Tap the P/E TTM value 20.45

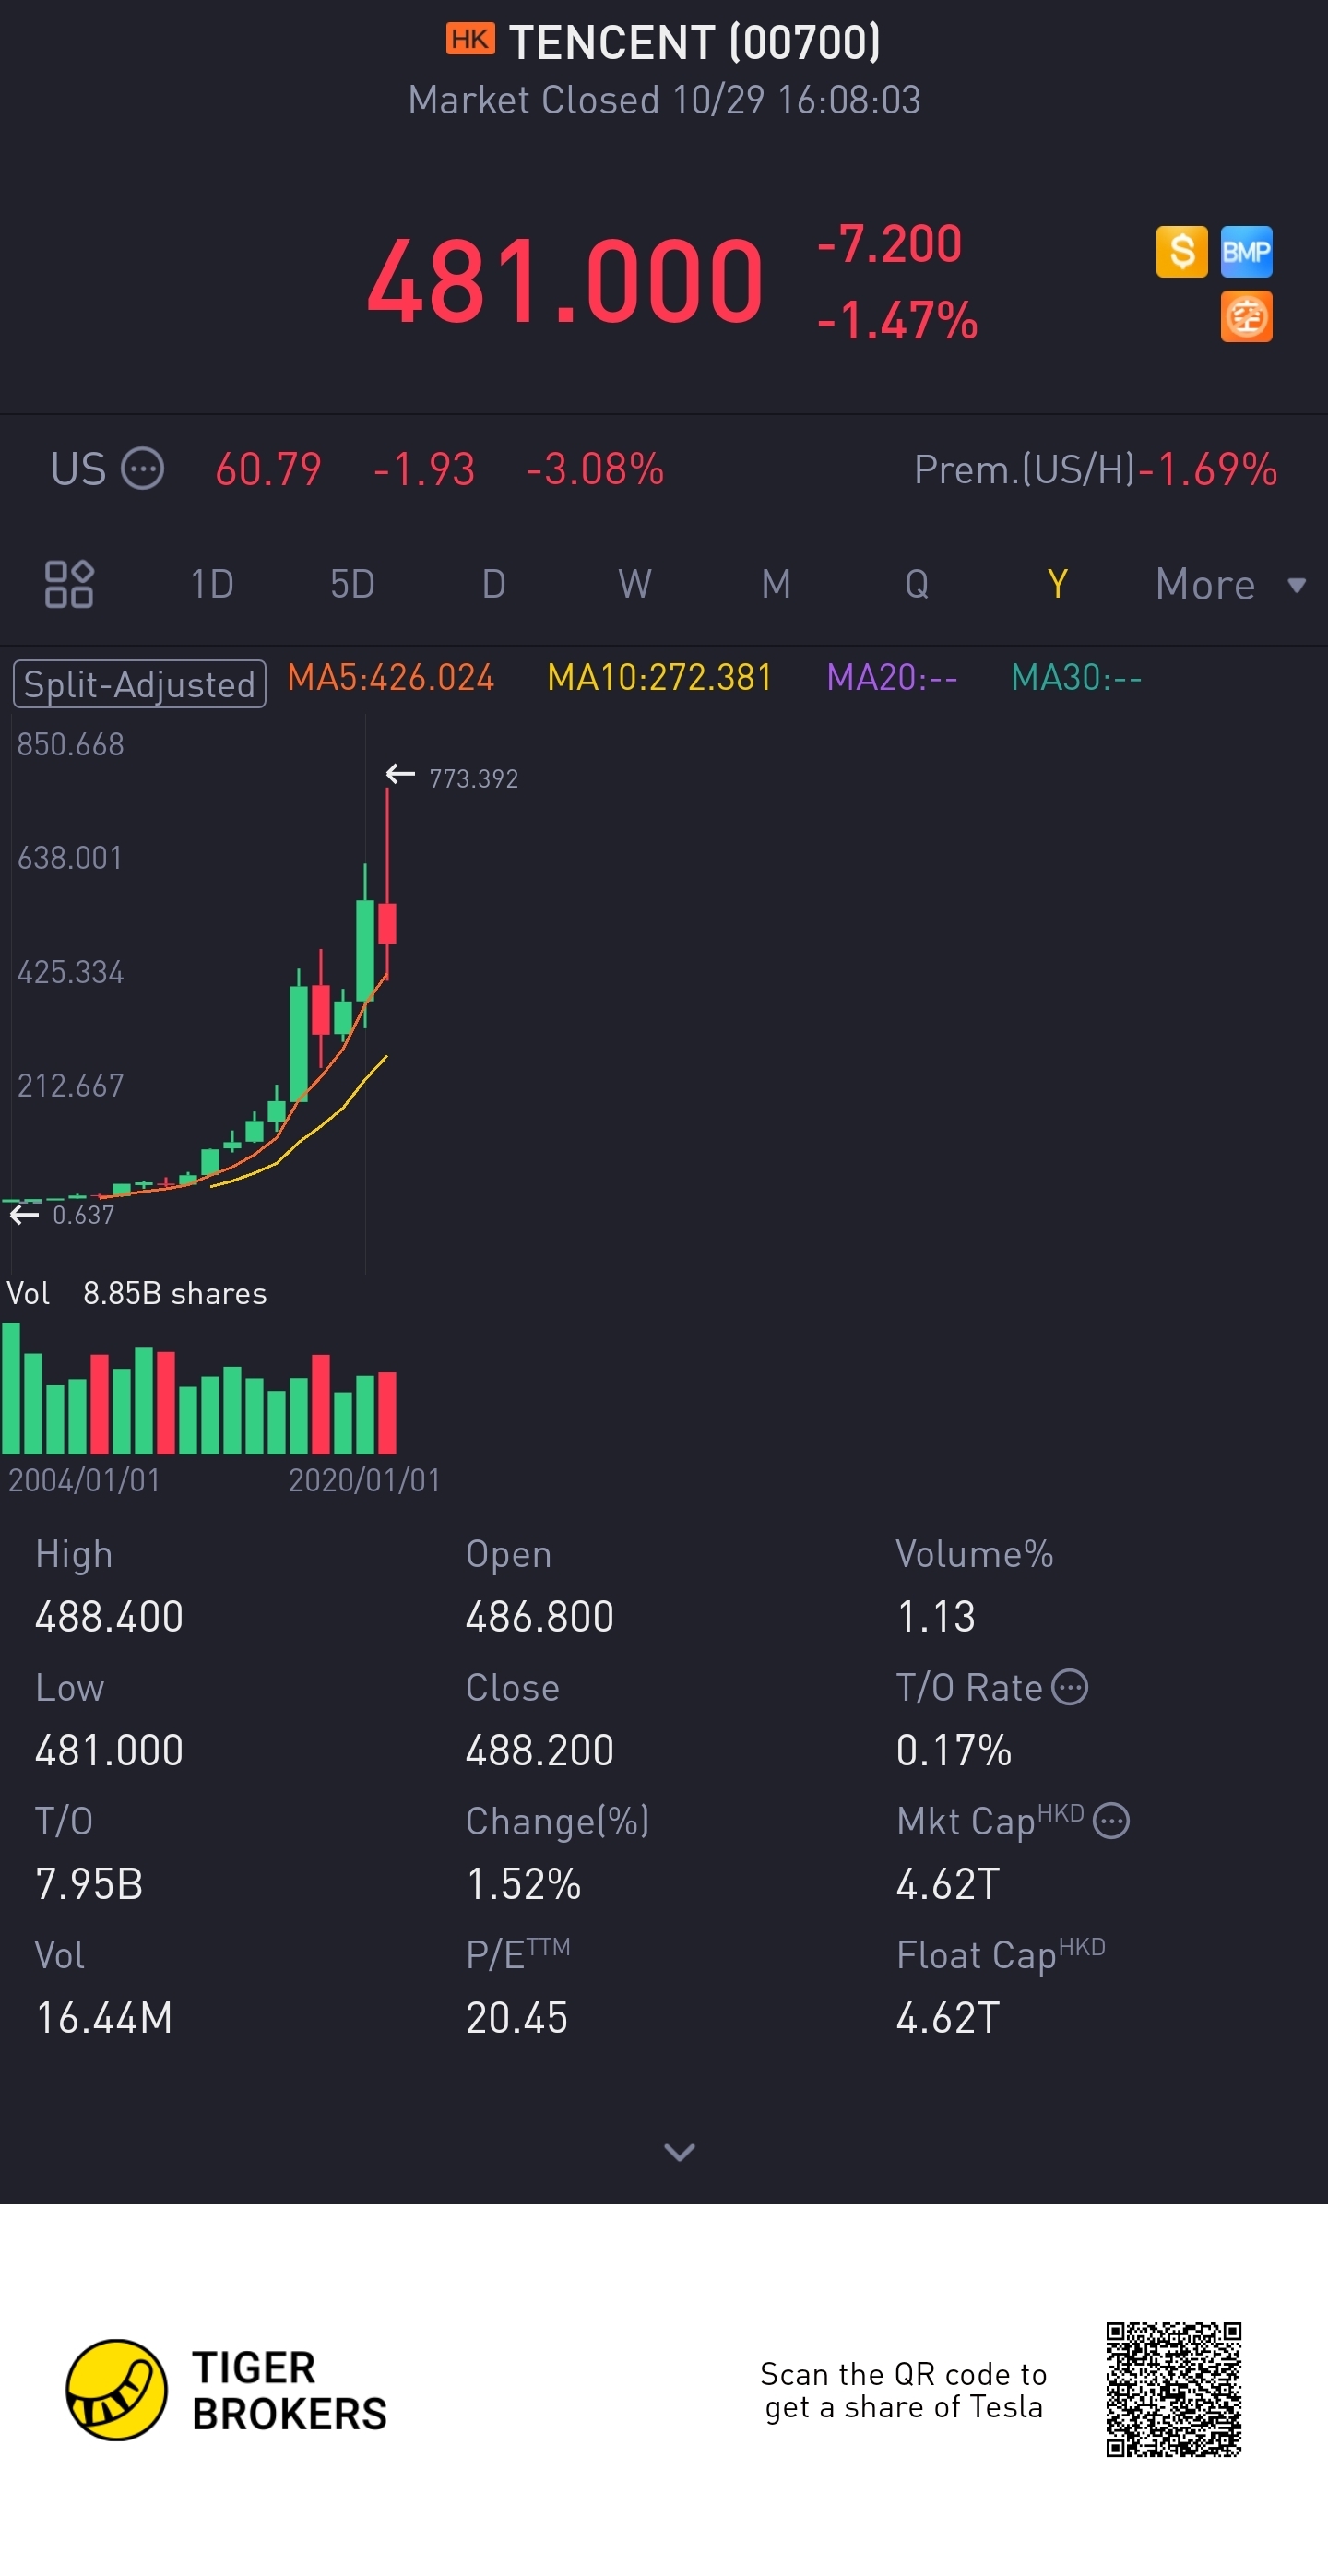pyautogui.click(x=517, y=2019)
